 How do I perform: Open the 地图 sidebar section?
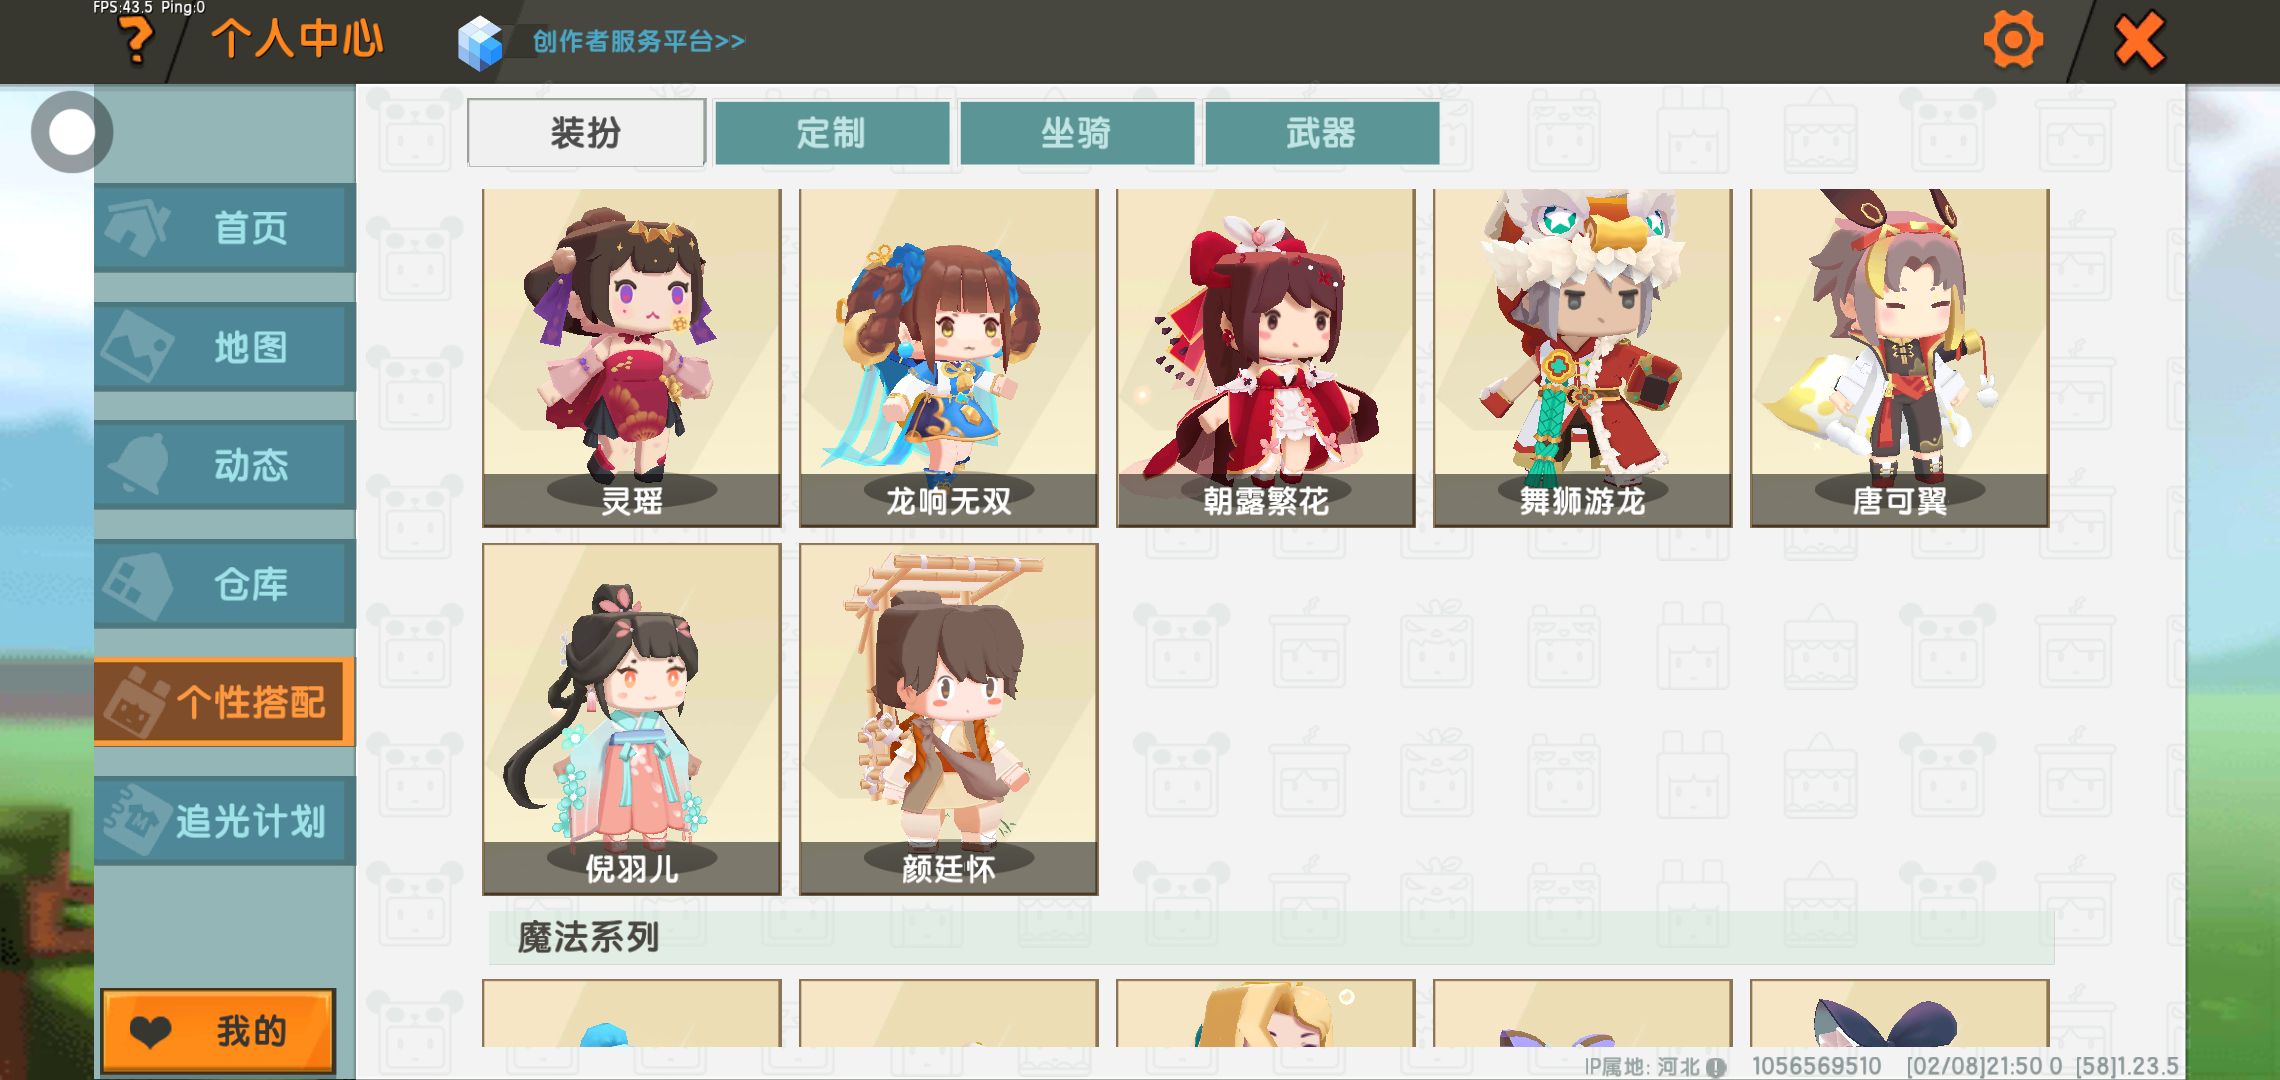[225, 346]
